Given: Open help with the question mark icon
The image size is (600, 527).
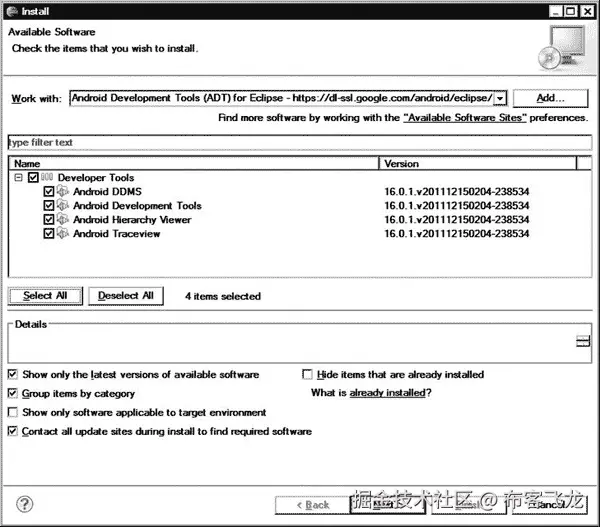Looking at the screenshot, I should pos(25,504).
